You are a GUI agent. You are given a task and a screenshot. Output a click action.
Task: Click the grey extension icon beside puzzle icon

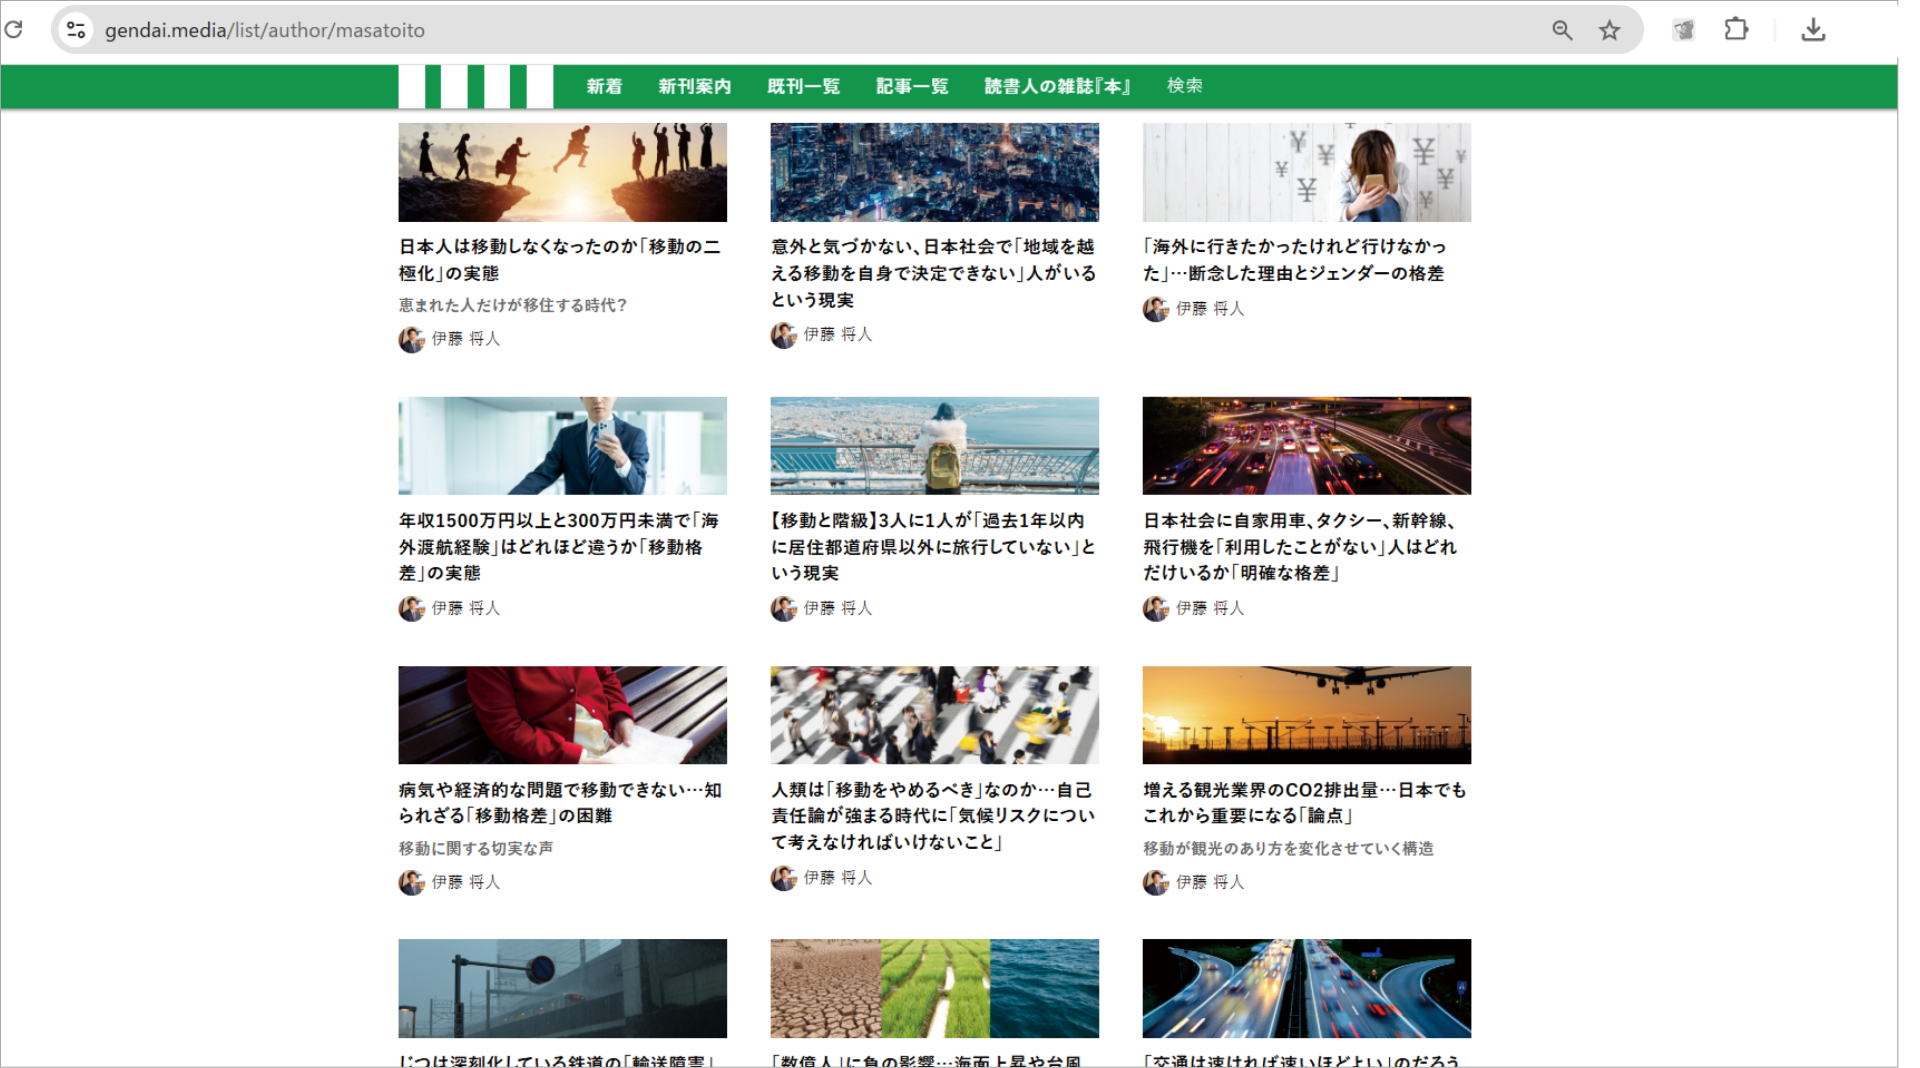[1684, 30]
